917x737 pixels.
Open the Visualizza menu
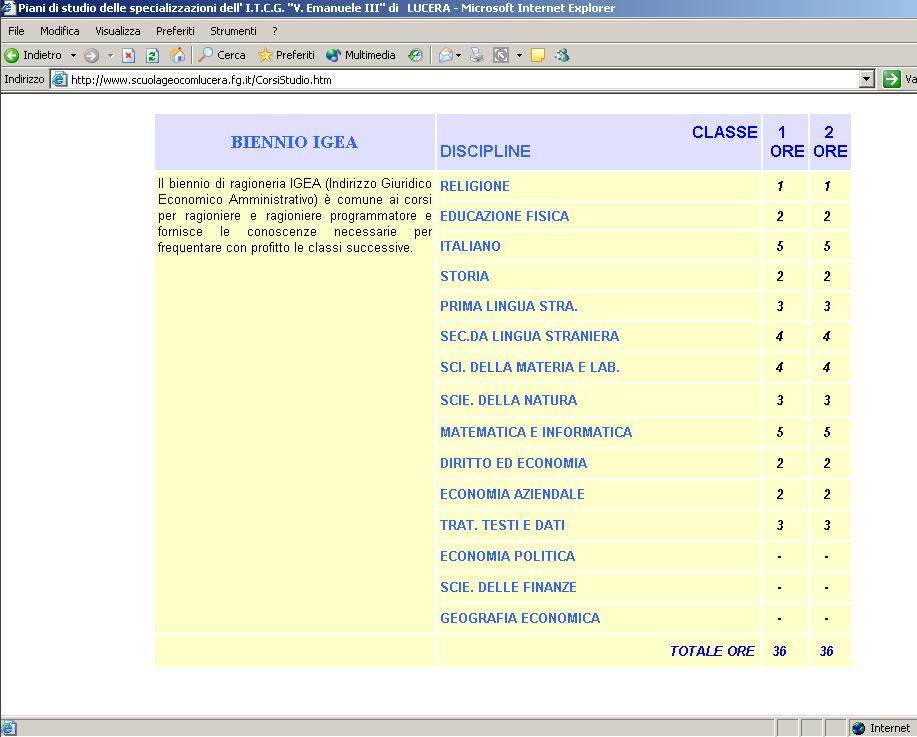pos(118,31)
